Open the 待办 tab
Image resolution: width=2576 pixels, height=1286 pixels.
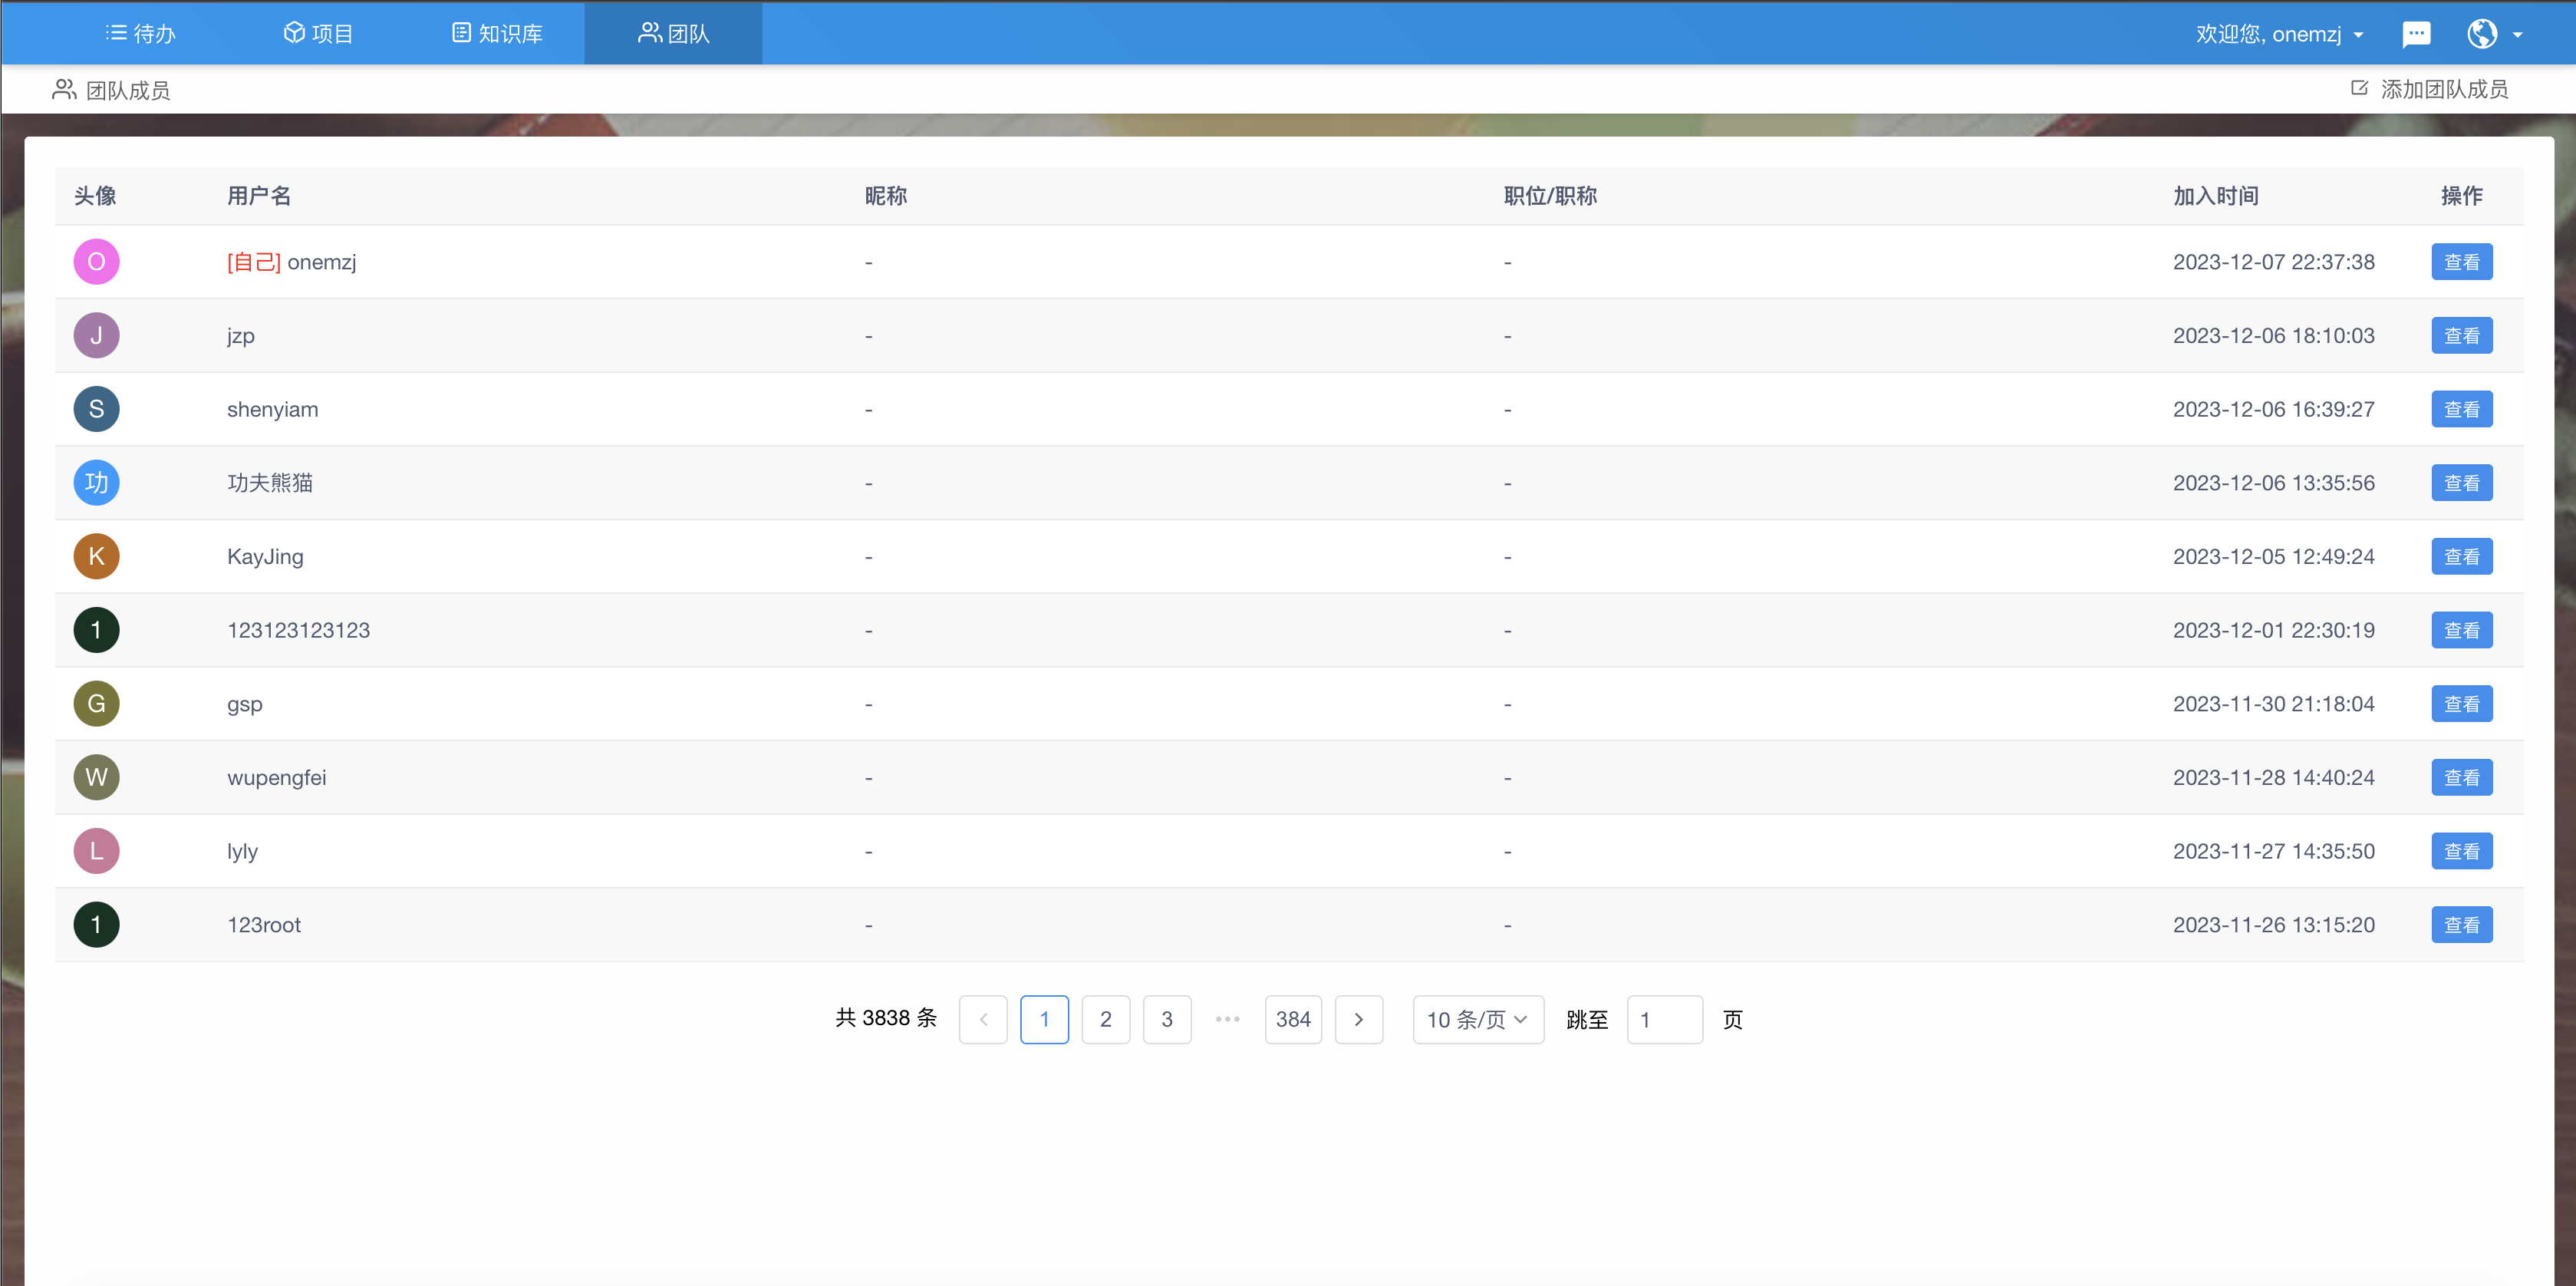[140, 34]
